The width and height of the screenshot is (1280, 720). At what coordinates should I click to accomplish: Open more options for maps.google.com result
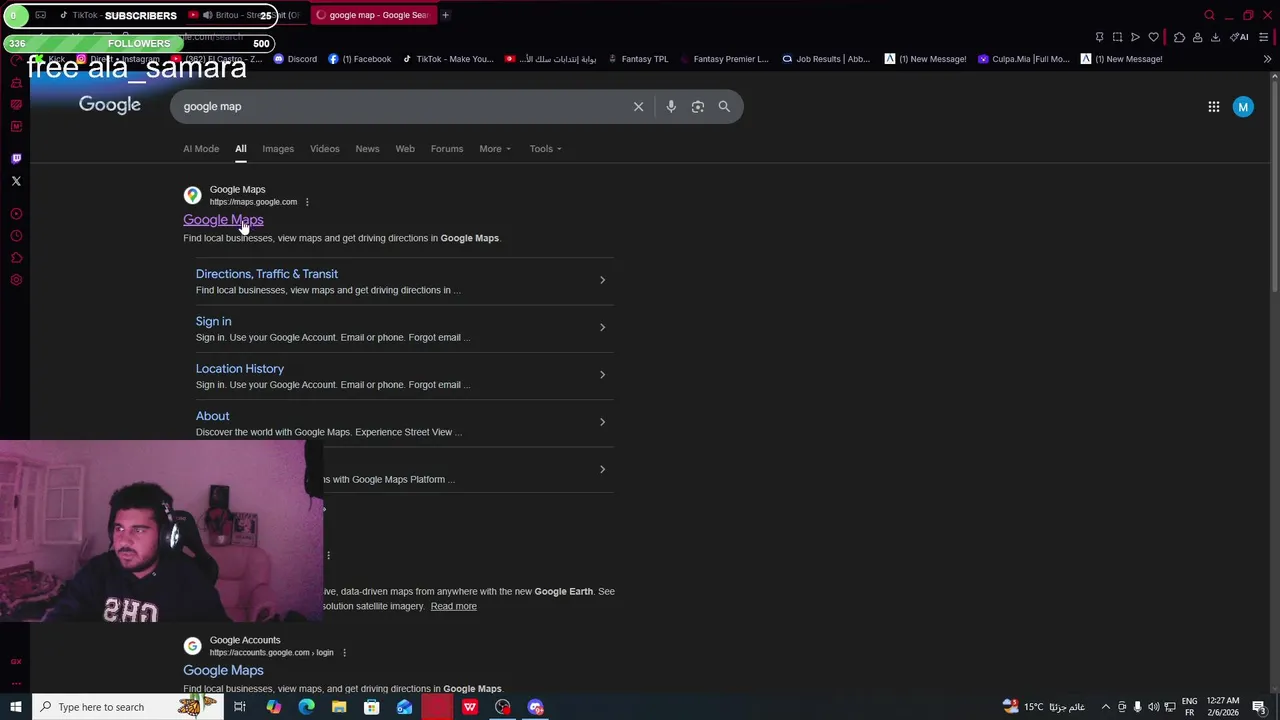coord(307,202)
